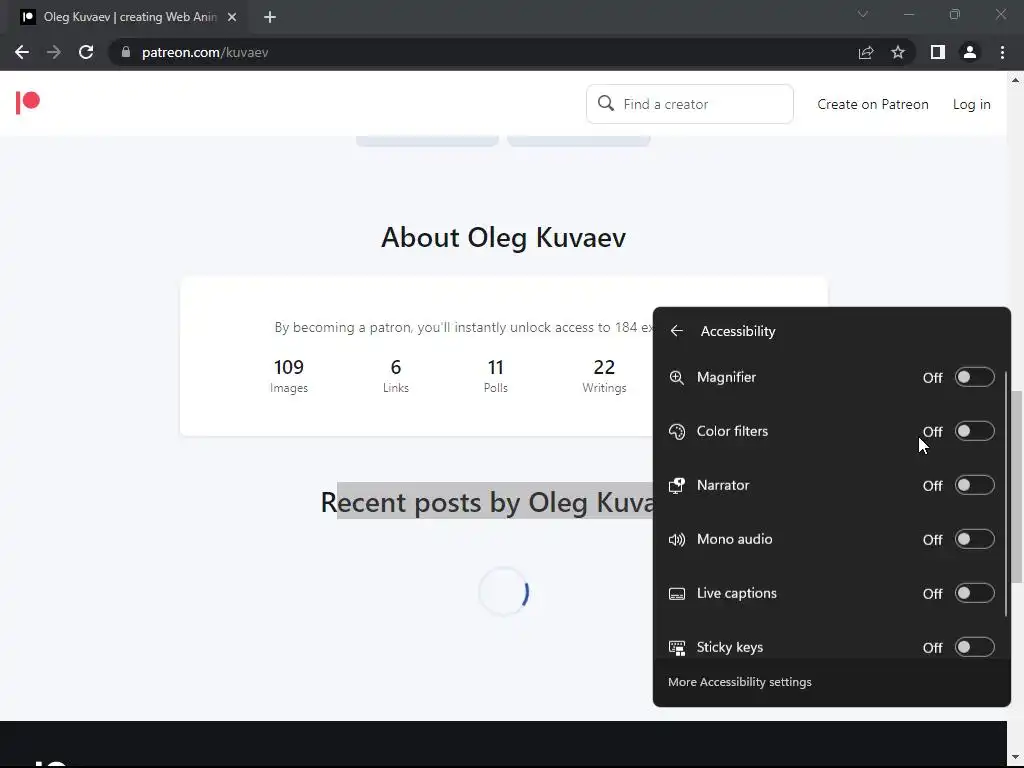Click the search magnifier icon in Find a creator
The image size is (1024, 768).
(x=606, y=103)
